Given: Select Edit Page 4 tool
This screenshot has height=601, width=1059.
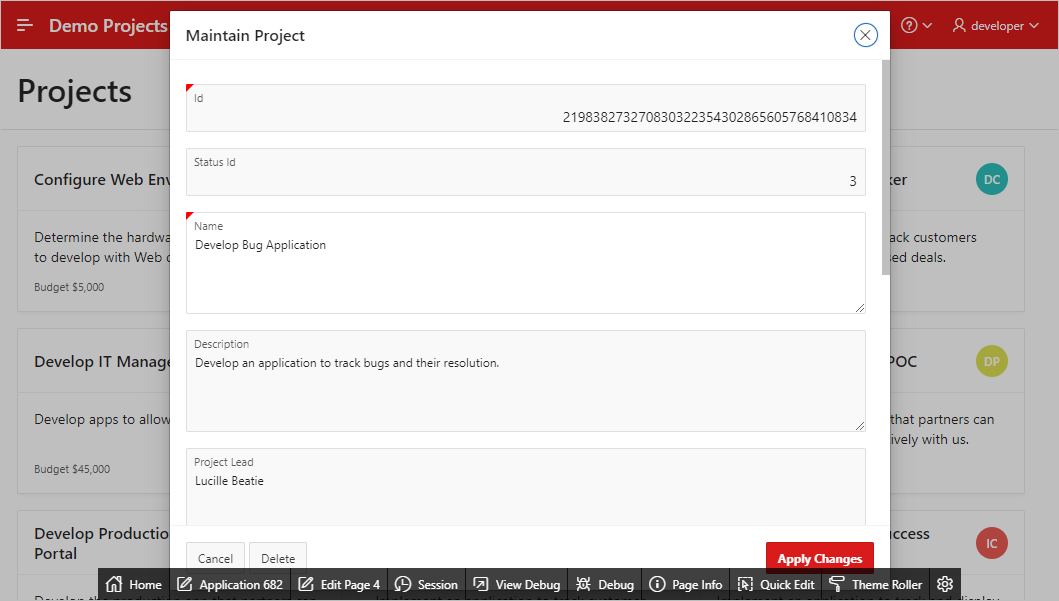Looking at the screenshot, I should pos(340,584).
